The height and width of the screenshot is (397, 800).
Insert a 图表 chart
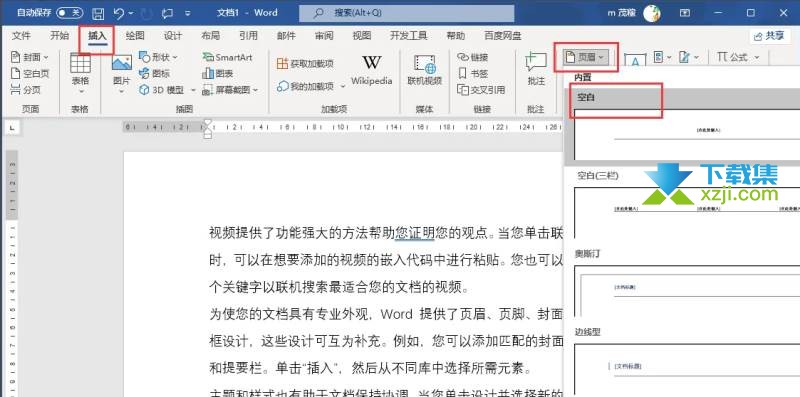(218, 73)
